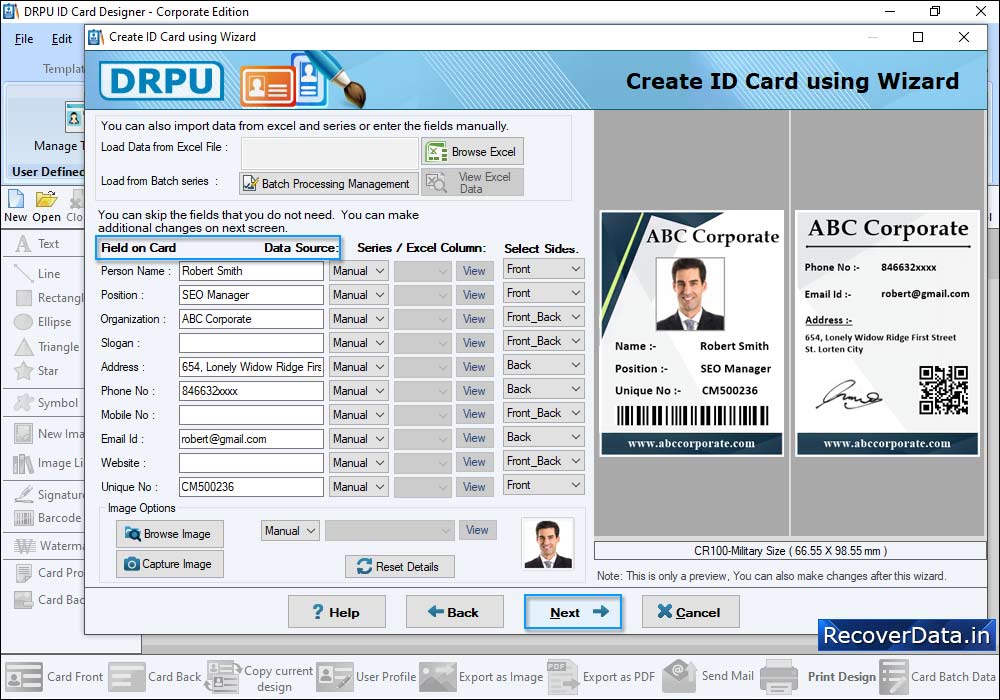This screenshot has height=700, width=1000.
Task: Click Next to continue wizard
Action: coord(573,613)
